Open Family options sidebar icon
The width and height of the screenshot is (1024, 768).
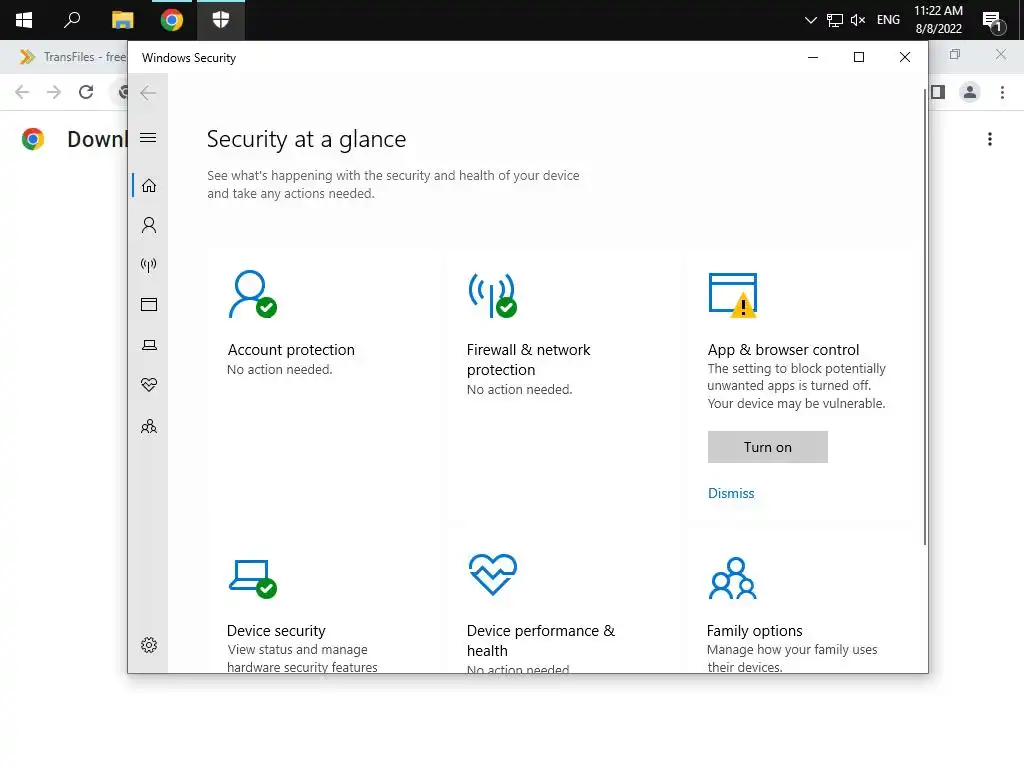pos(149,426)
